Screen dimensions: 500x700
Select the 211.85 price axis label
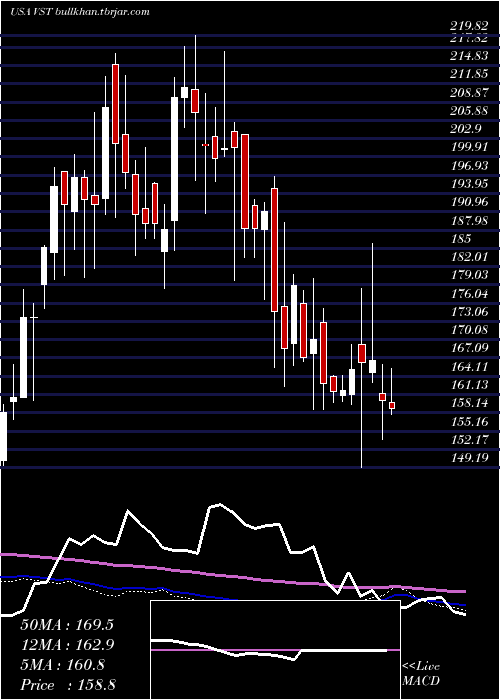pos(469,74)
